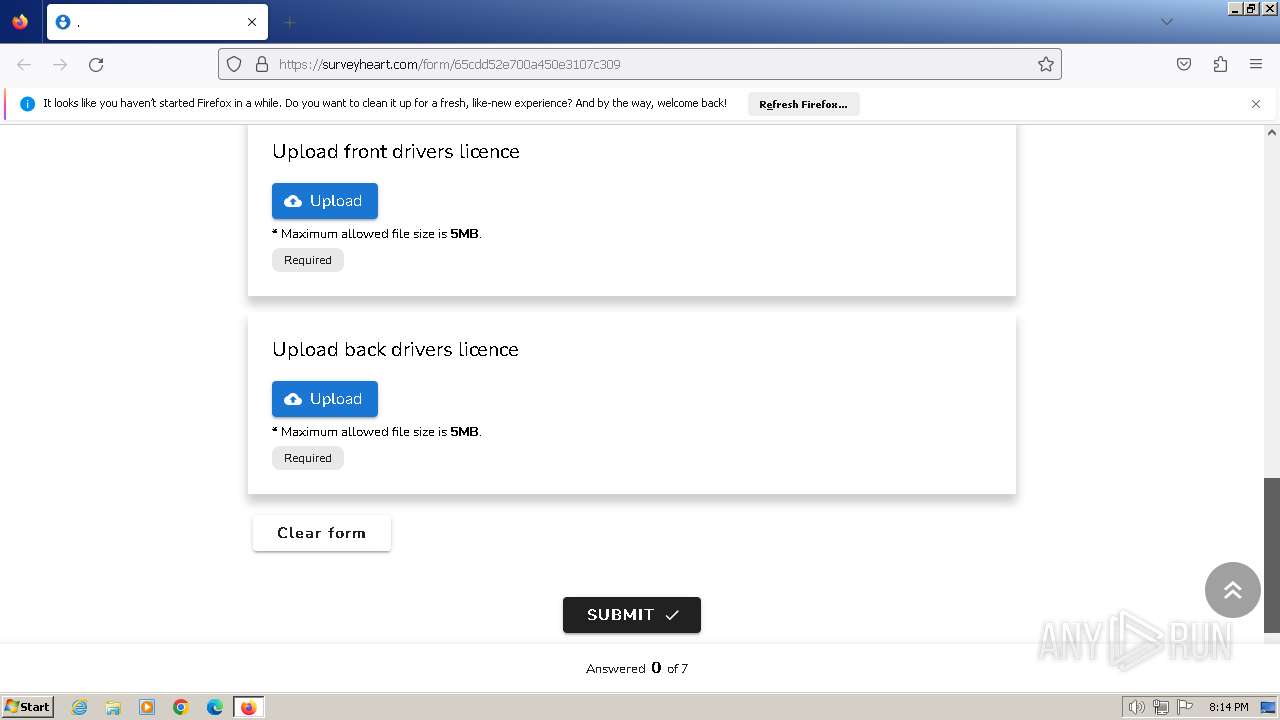Click the 8:14 PM system clock
The width and height of the screenshot is (1280, 720).
pyautogui.click(x=1228, y=707)
